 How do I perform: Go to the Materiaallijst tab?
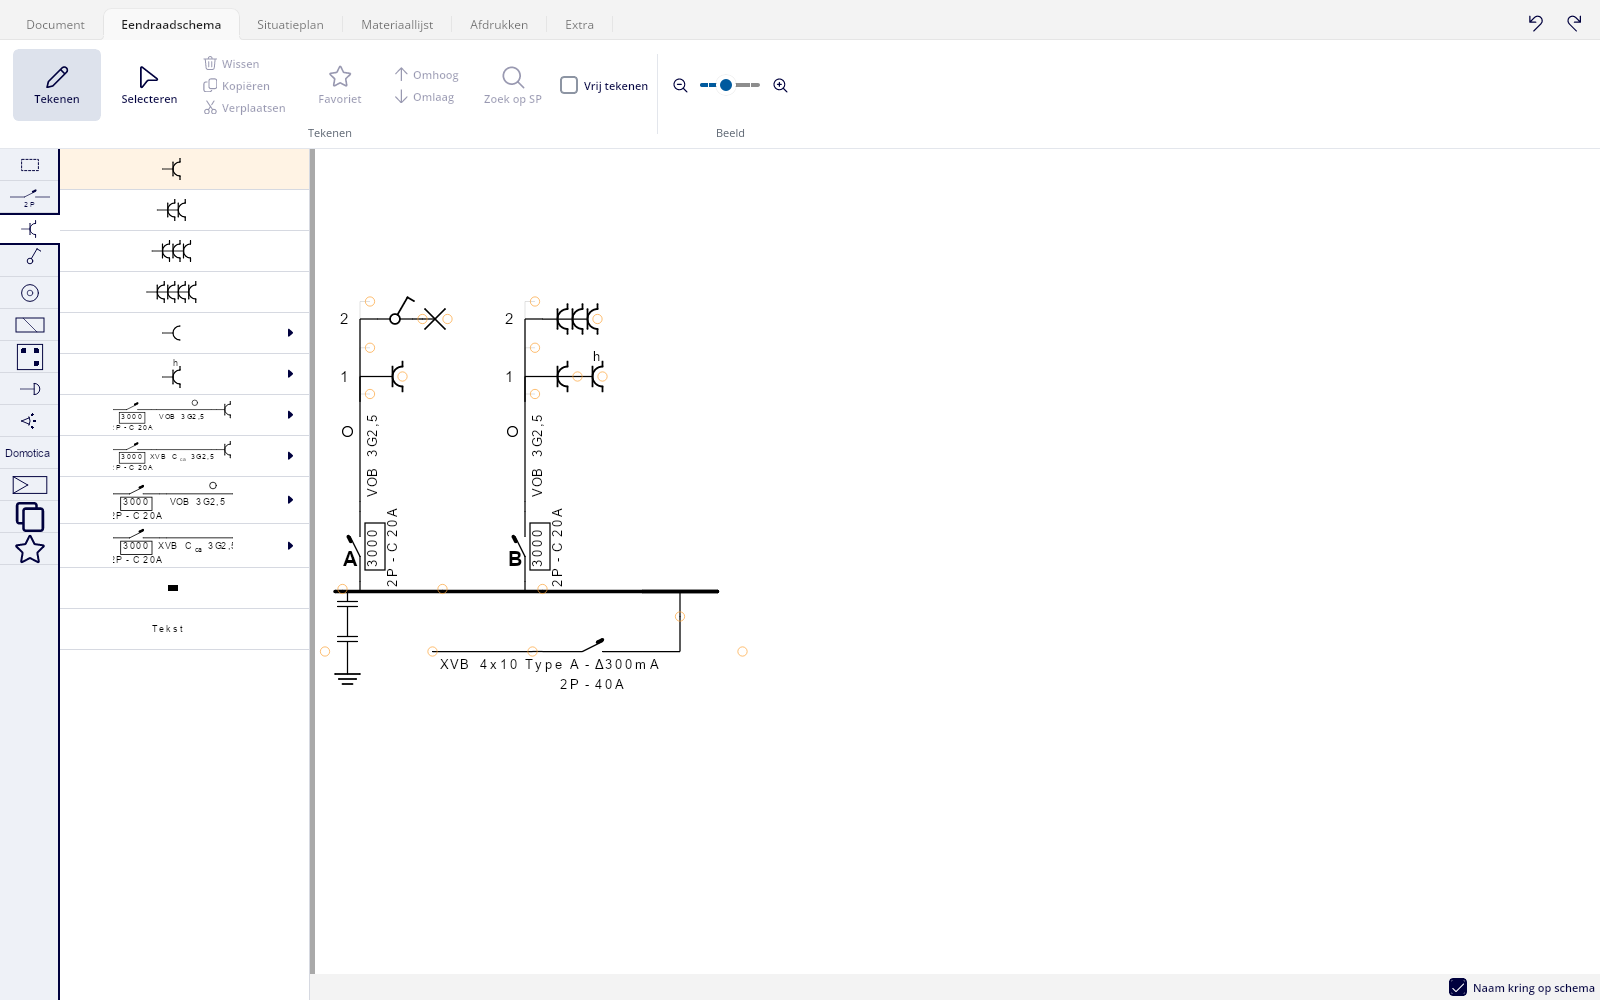[397, 25]
